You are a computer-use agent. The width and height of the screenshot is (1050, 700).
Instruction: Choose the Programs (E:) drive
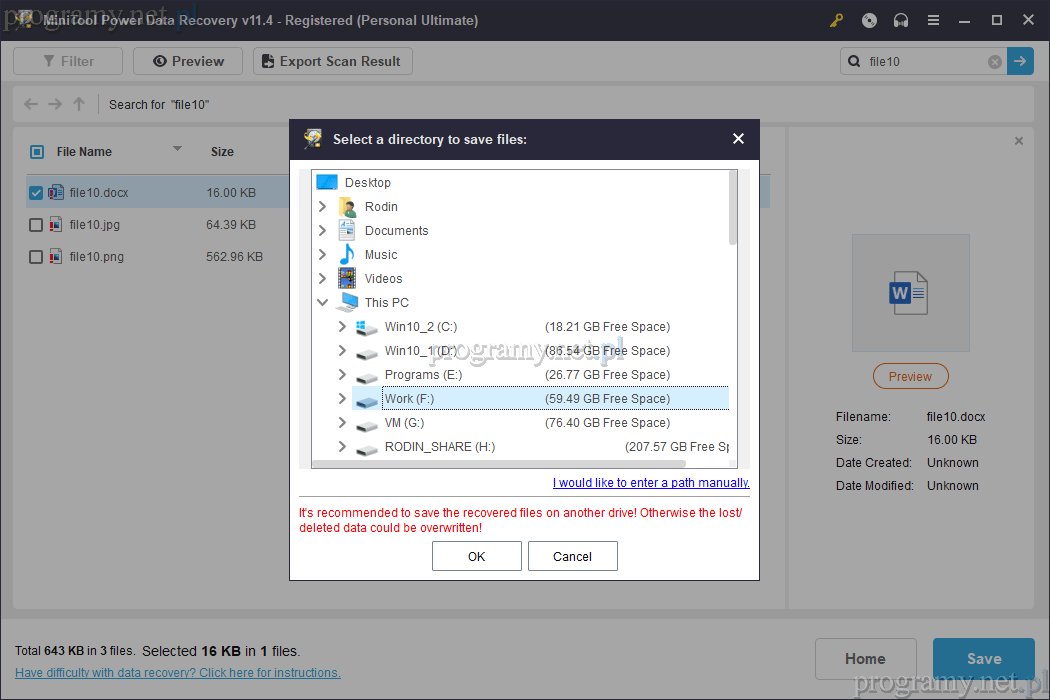(423, 375)
